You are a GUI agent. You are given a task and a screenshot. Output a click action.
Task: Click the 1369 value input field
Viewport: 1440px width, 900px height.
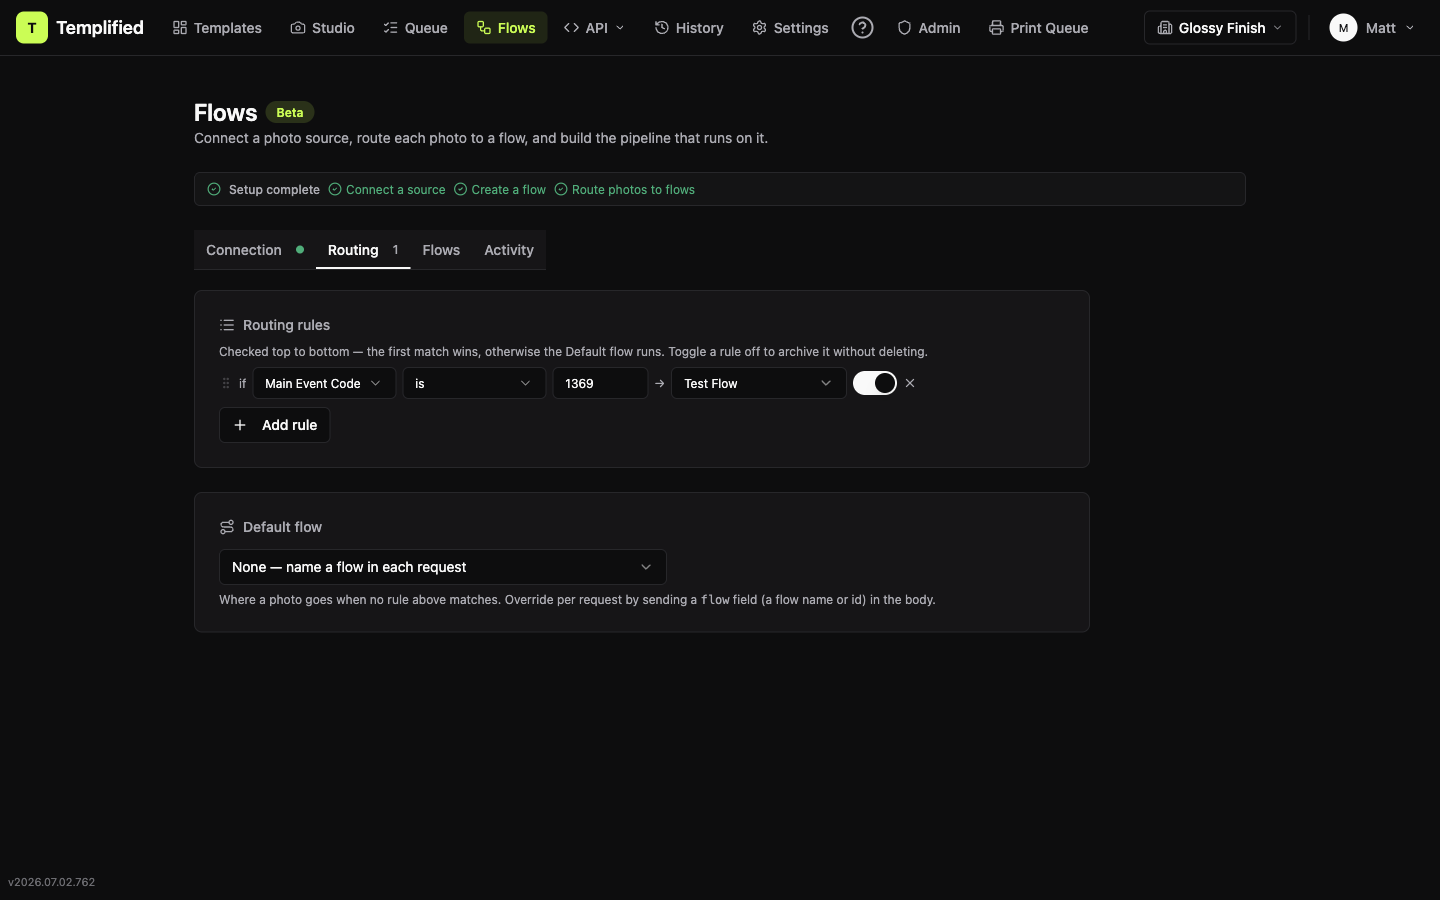(x=600, y=383)
